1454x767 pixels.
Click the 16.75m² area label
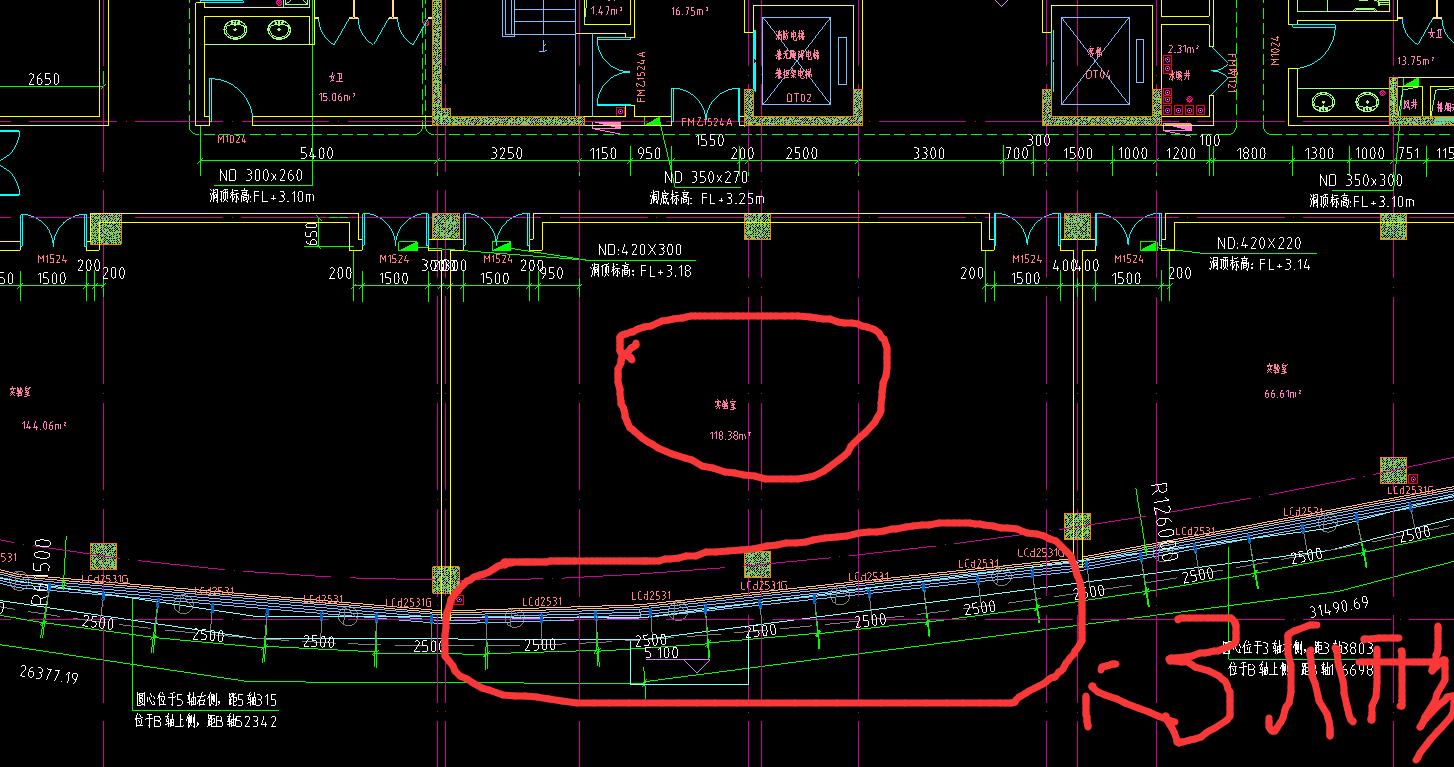pyautogui.click(x=690, y=11)
